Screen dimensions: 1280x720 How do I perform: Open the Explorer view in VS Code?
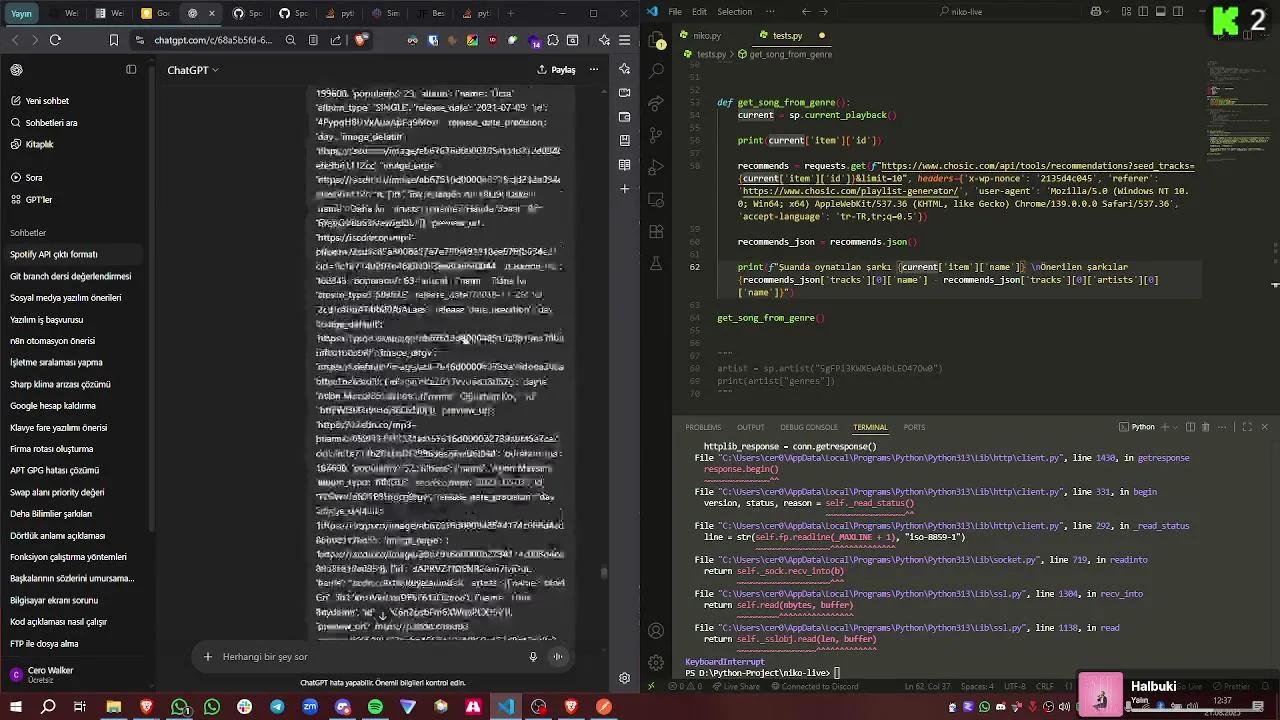pos(656,41)
